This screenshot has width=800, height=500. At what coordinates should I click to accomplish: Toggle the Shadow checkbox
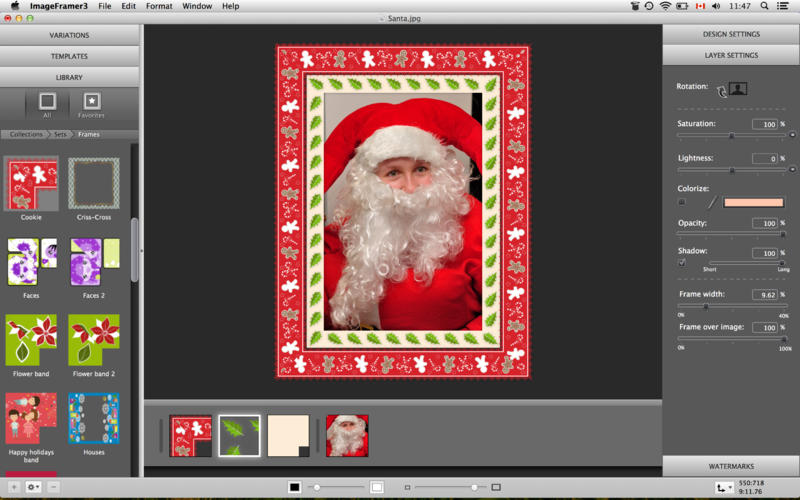(682, 262)
